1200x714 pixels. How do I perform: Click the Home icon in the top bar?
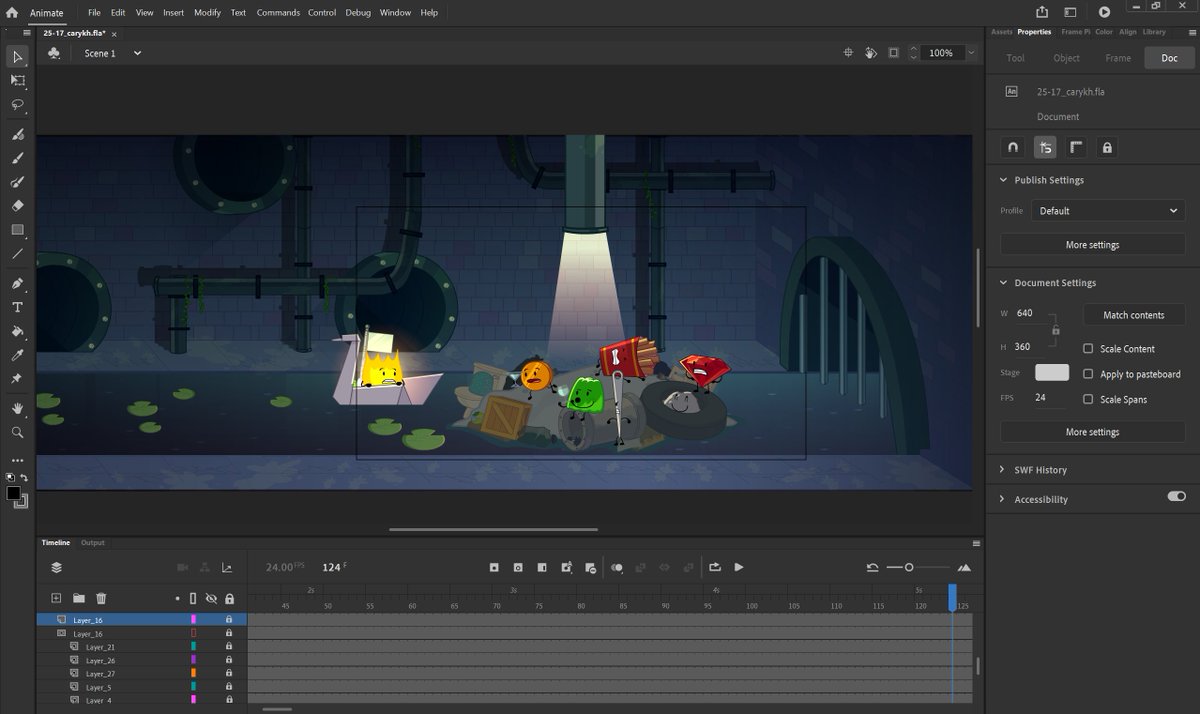click(12, 12)
